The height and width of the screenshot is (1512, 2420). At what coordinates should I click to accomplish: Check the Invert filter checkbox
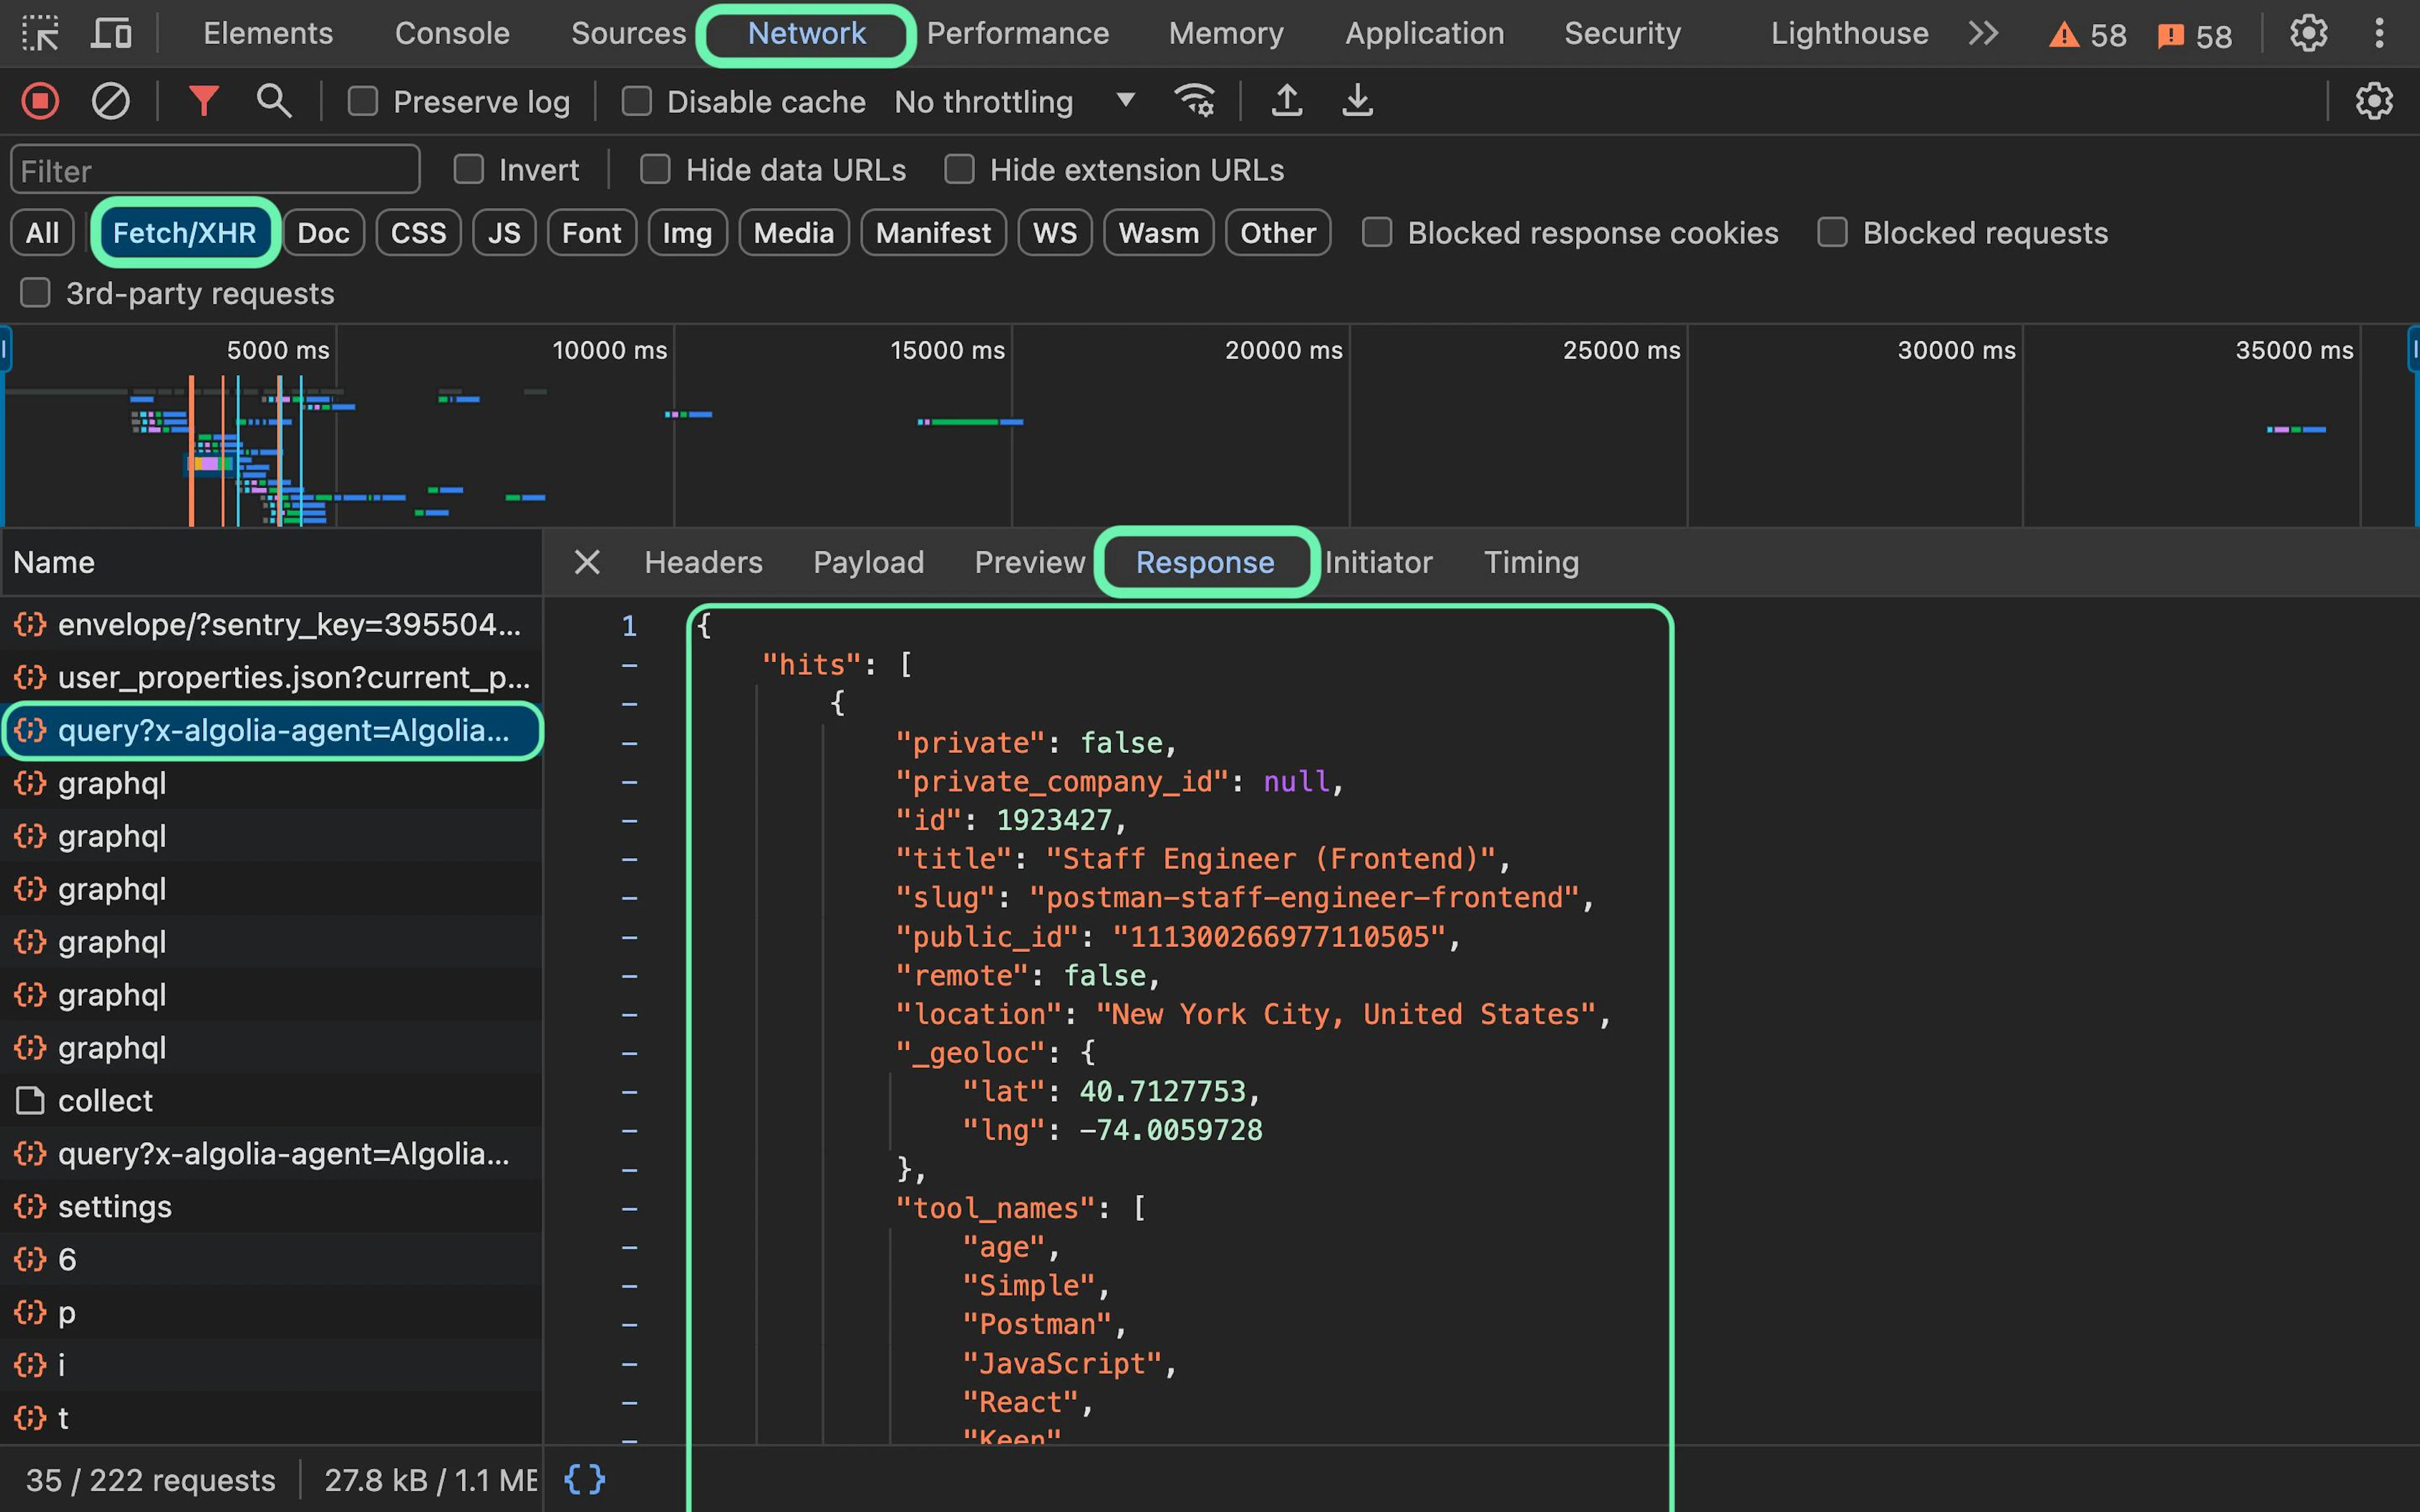[x=468, y=170]
